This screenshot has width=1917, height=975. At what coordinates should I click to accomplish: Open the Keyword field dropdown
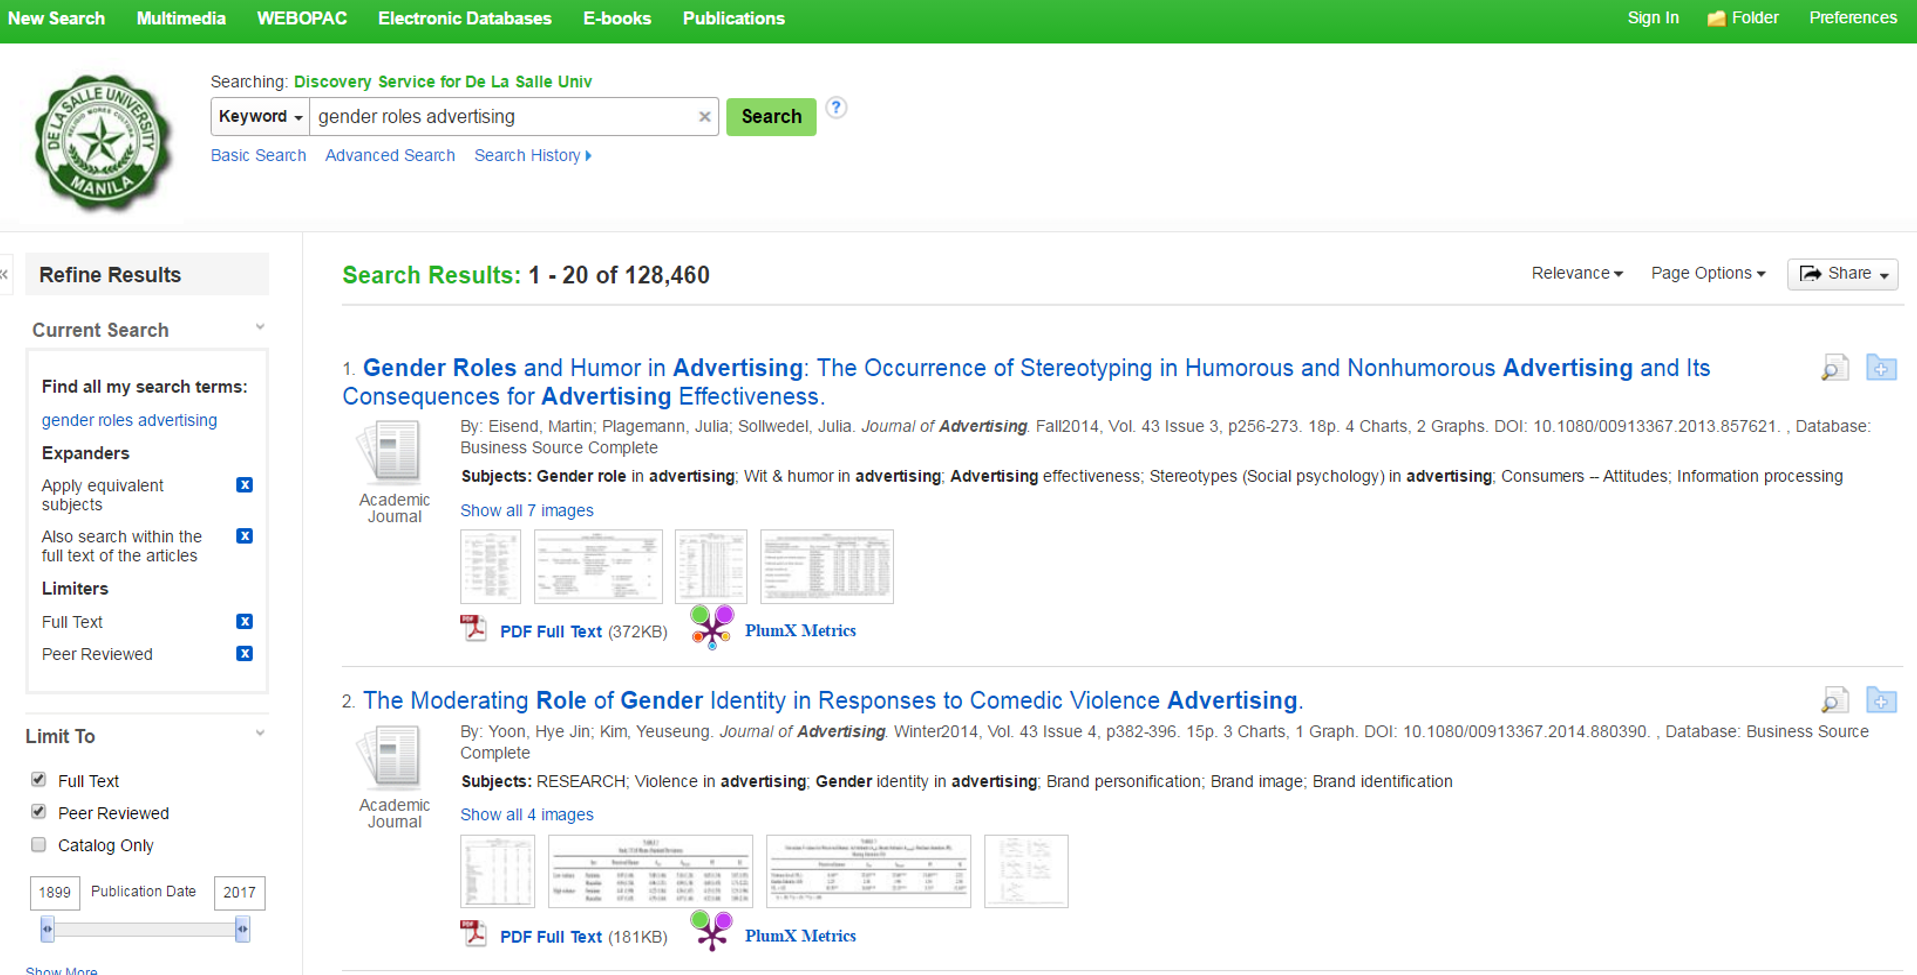point(260,117)
